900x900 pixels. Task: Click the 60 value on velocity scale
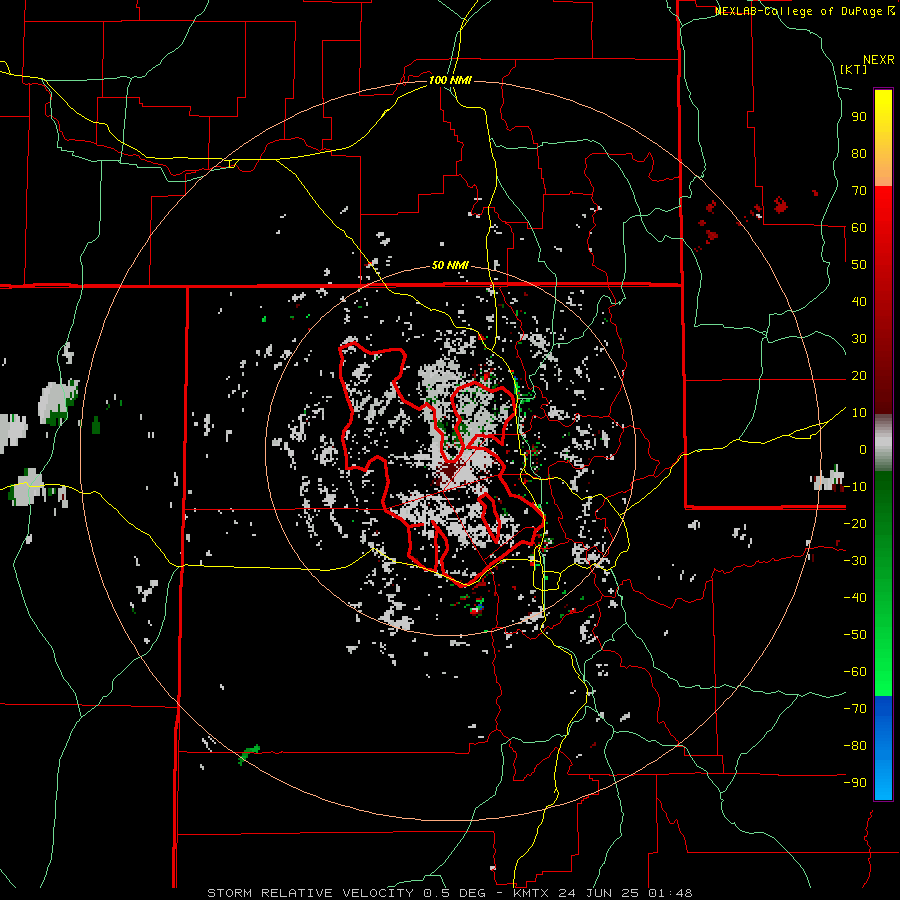[859, 227]
